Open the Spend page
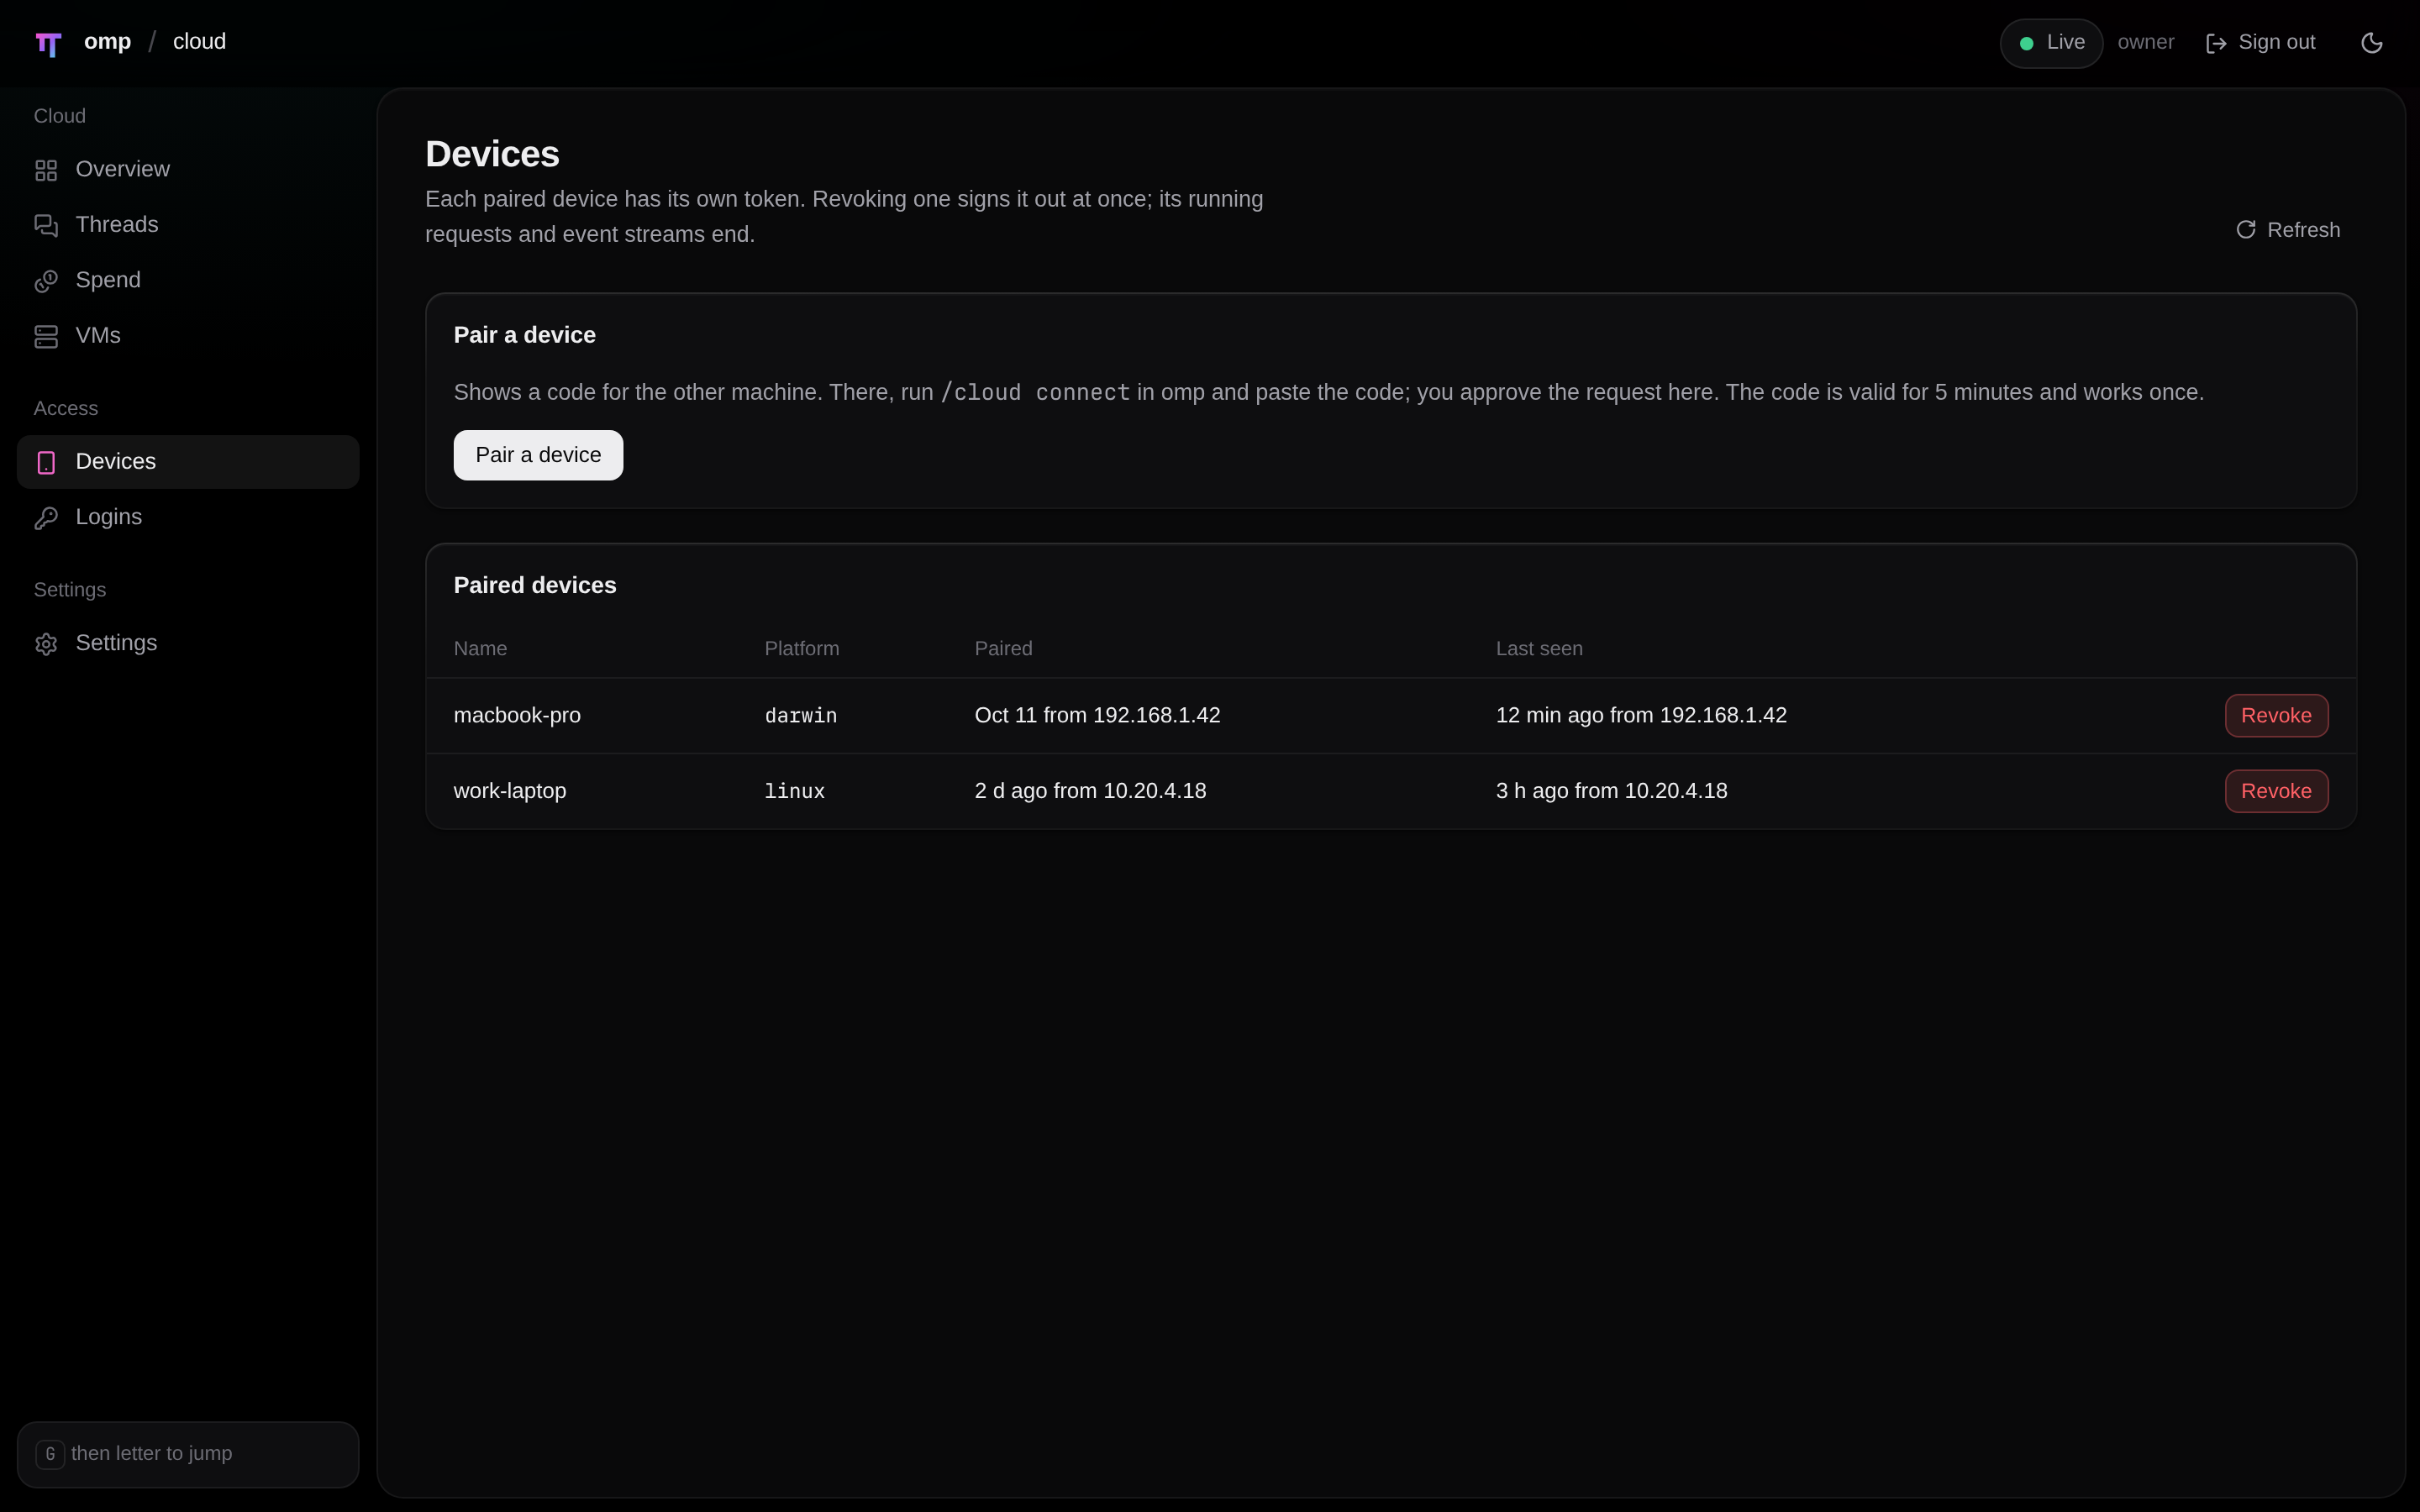The height and width of the screenshot is (1512, 2420). (x=188, y=280)
